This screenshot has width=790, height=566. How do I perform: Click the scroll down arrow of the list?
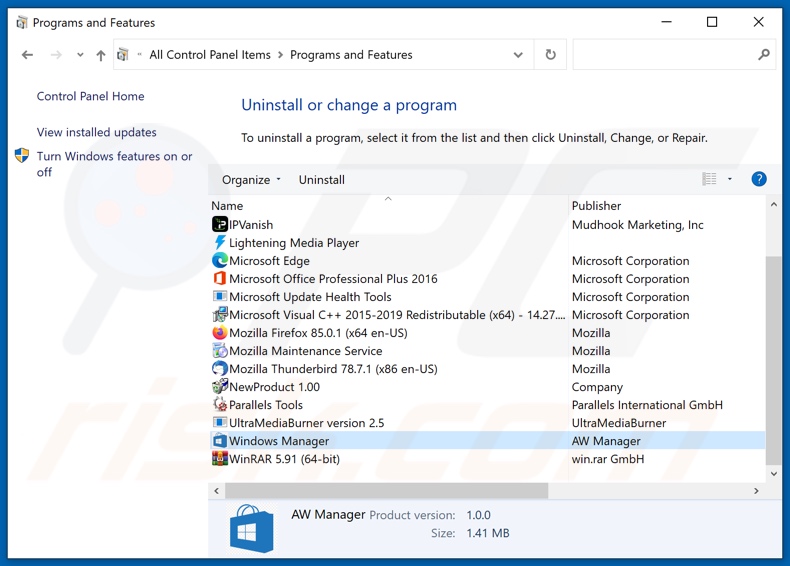[773, 474]
